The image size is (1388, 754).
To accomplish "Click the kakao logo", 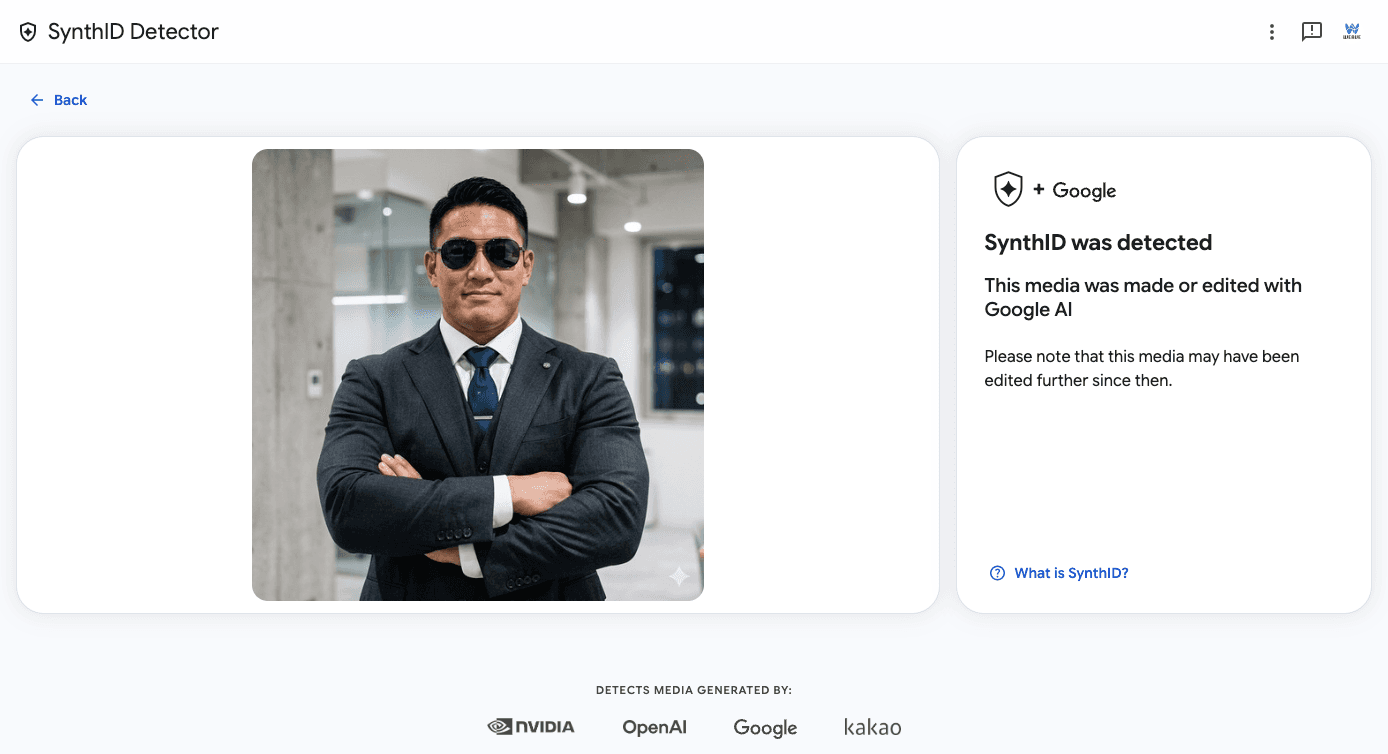I will coord(872,727).
